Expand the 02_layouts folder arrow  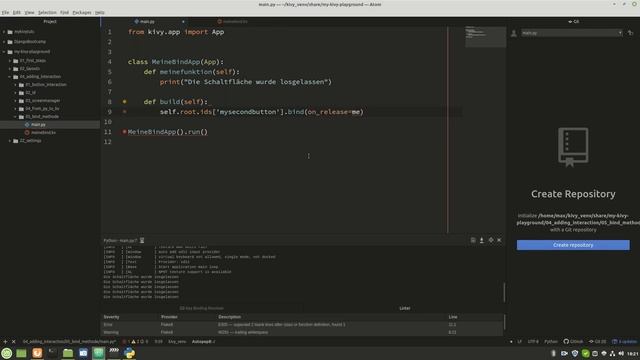point(10,69)
